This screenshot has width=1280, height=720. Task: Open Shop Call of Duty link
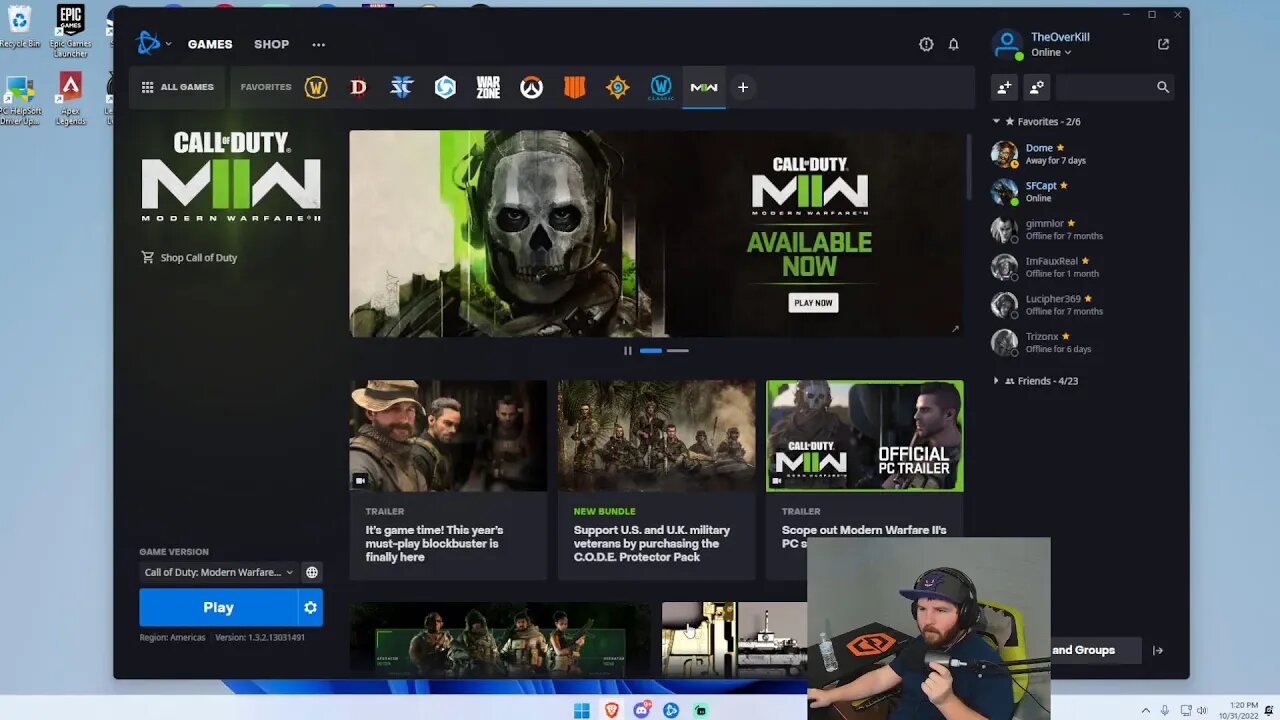tap(189, 257)
